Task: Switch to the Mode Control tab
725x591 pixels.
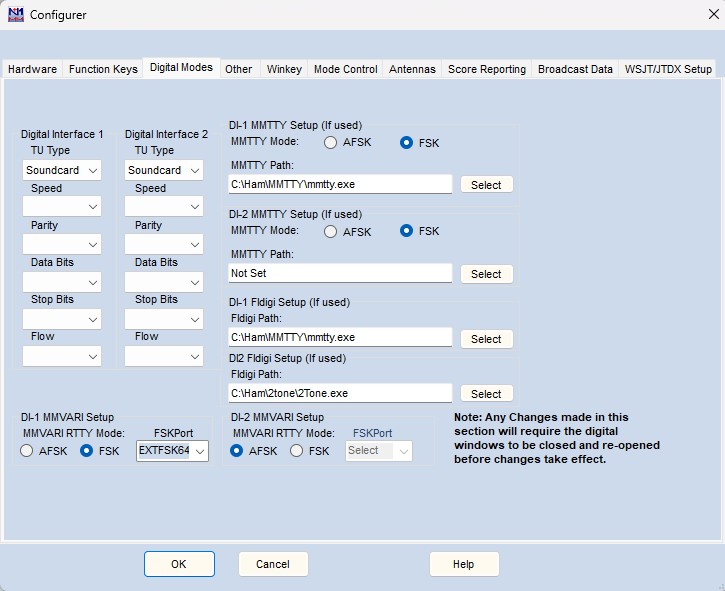Action: tap(345, 69)
